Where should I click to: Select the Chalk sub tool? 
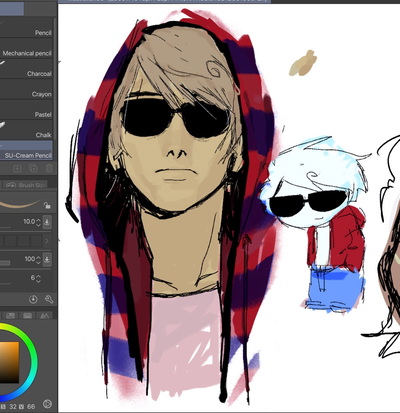coord(26,130)
